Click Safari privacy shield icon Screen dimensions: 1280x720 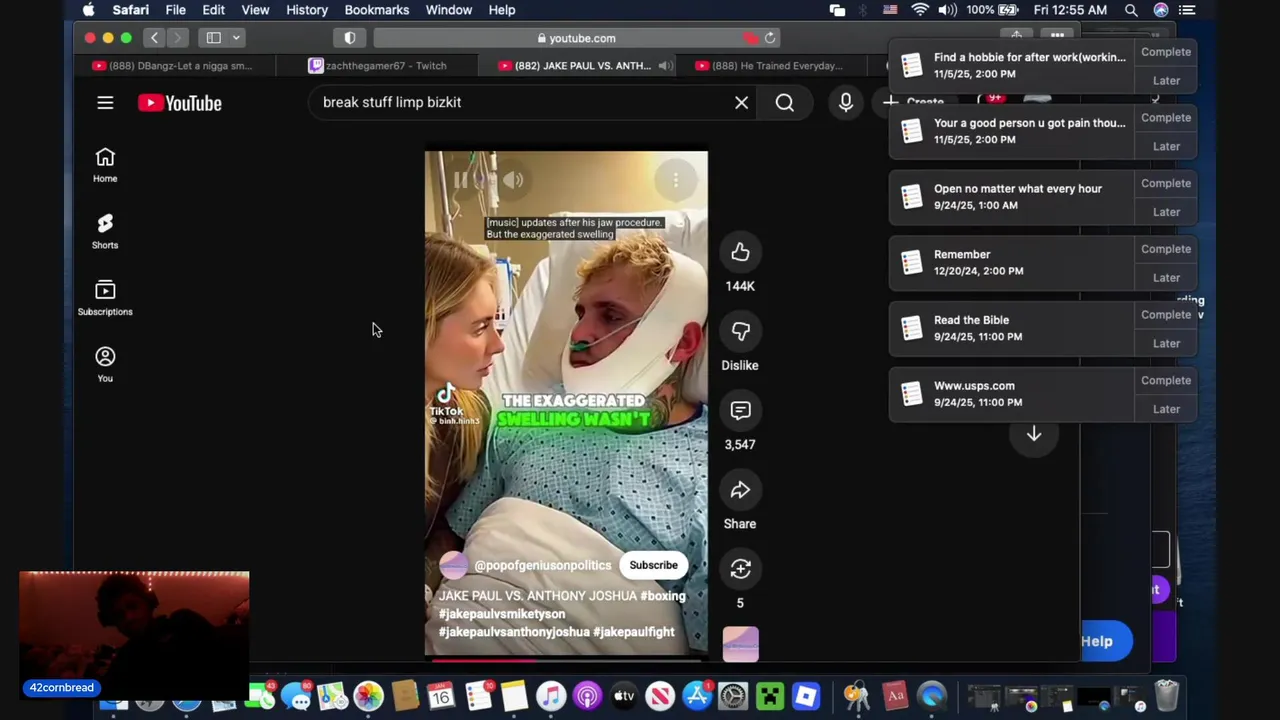(350, 38)
